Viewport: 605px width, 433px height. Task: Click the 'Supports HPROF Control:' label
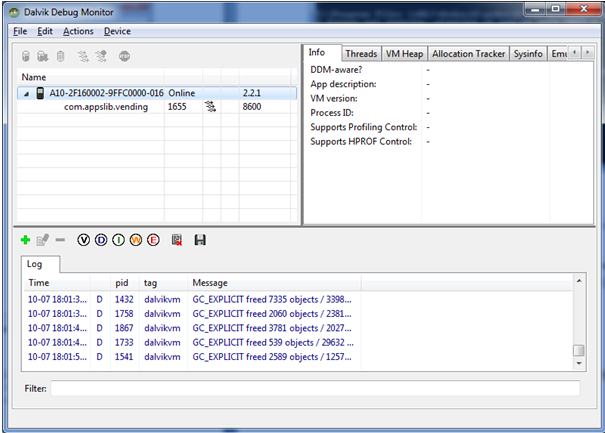pyautogui.click(x=361, y=142)
